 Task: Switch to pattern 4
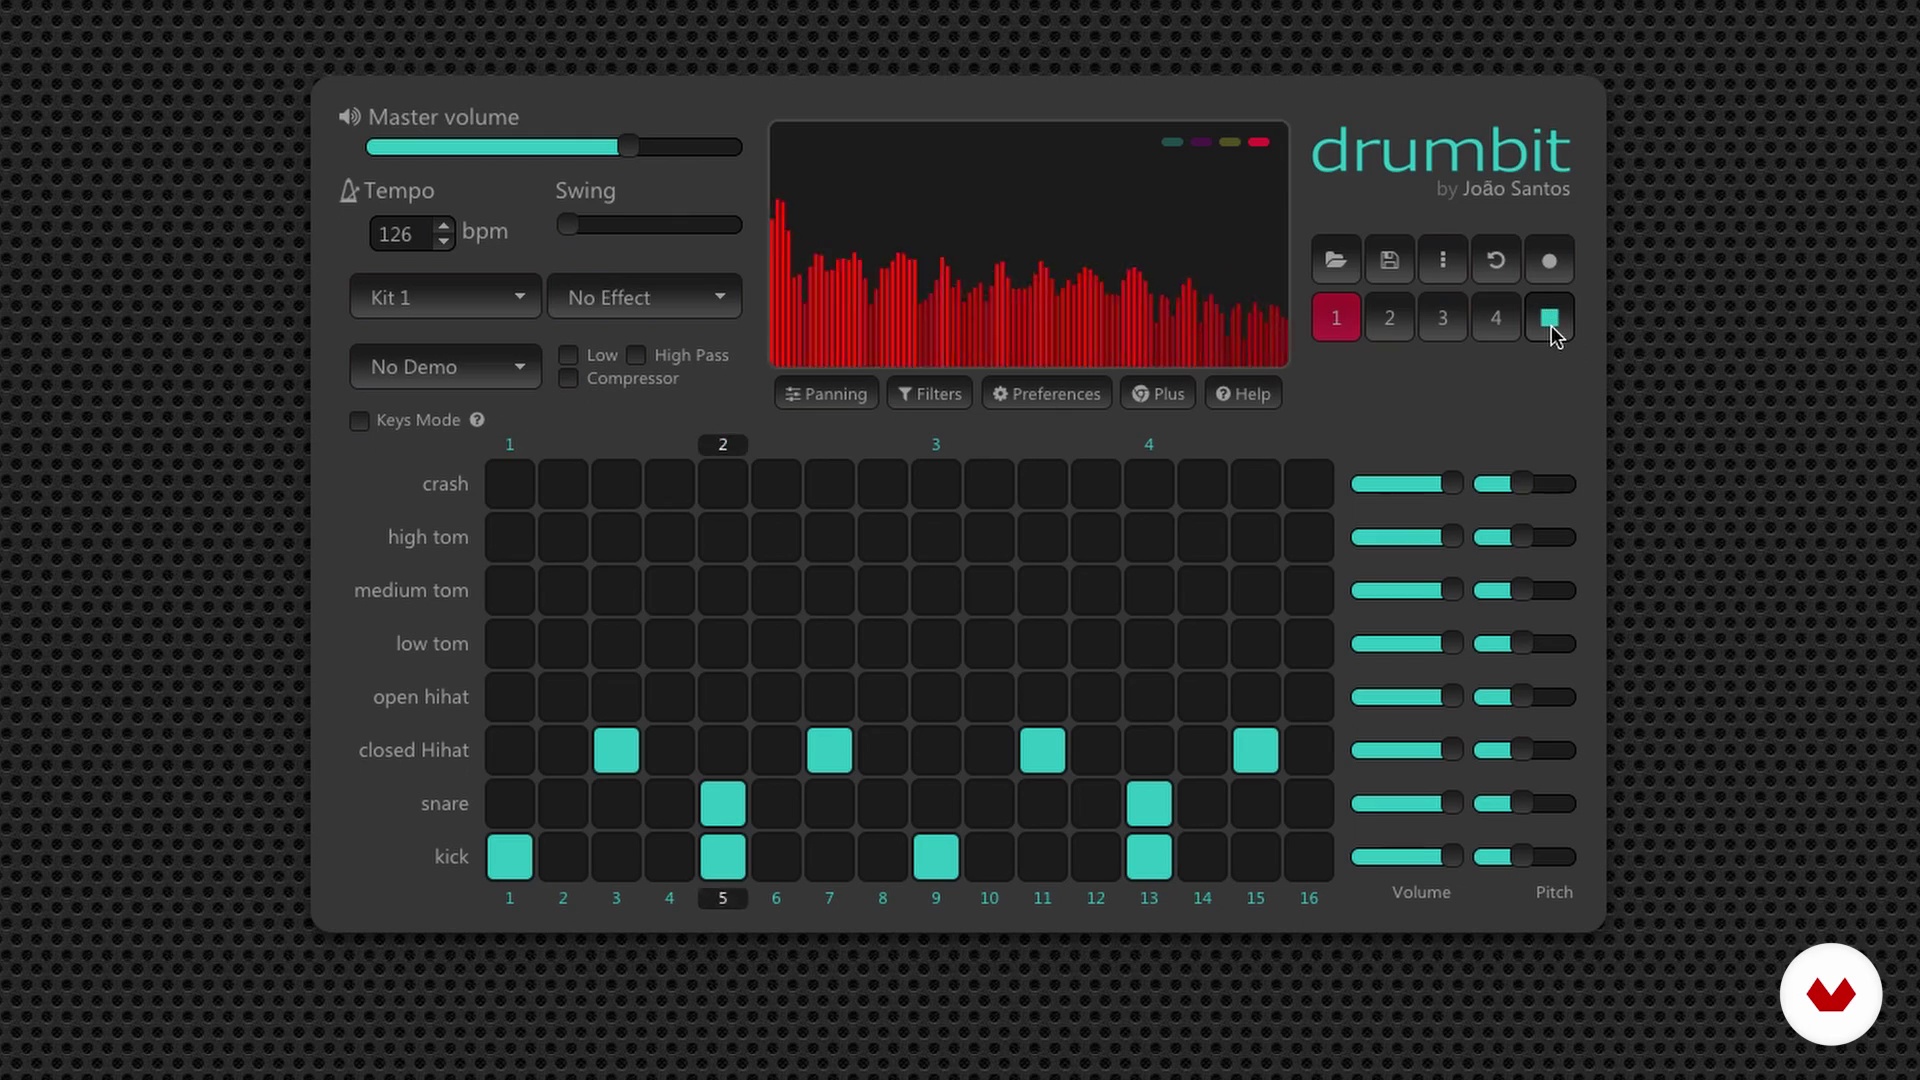(1496, 318)
